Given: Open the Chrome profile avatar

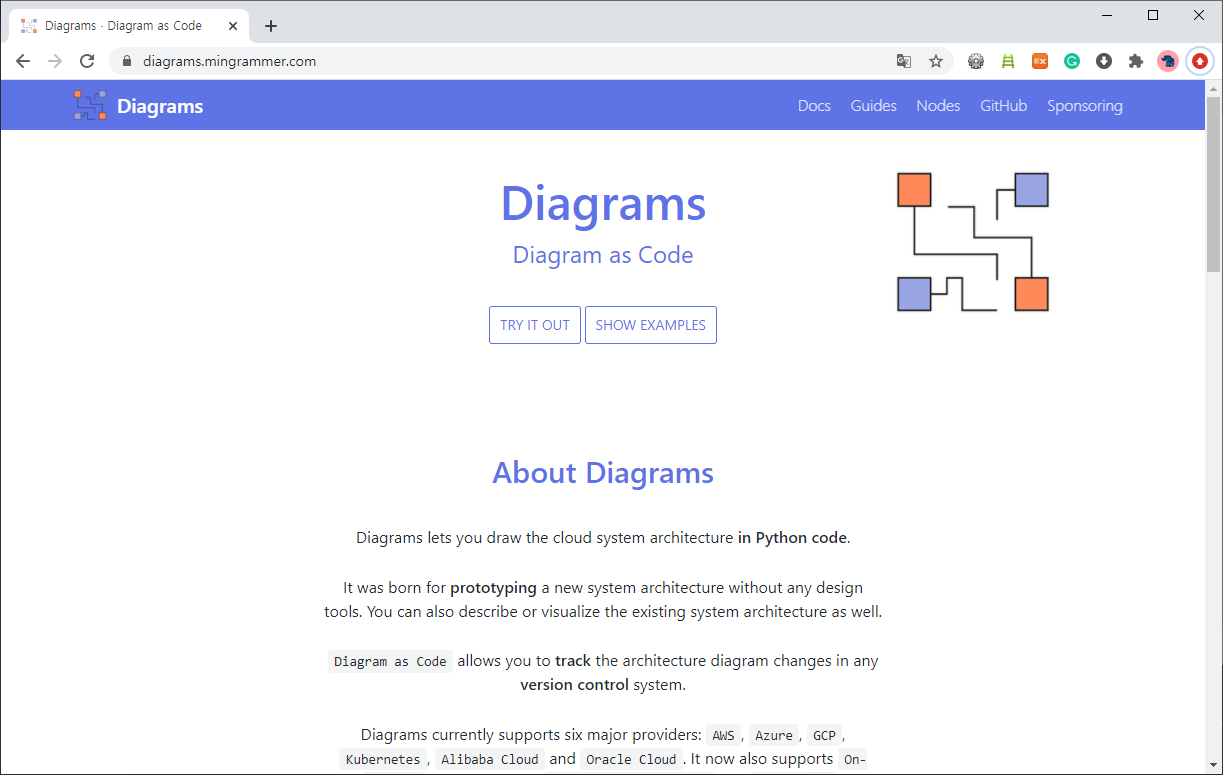Looking at the screenshot, I should [x=1168, y=61].
